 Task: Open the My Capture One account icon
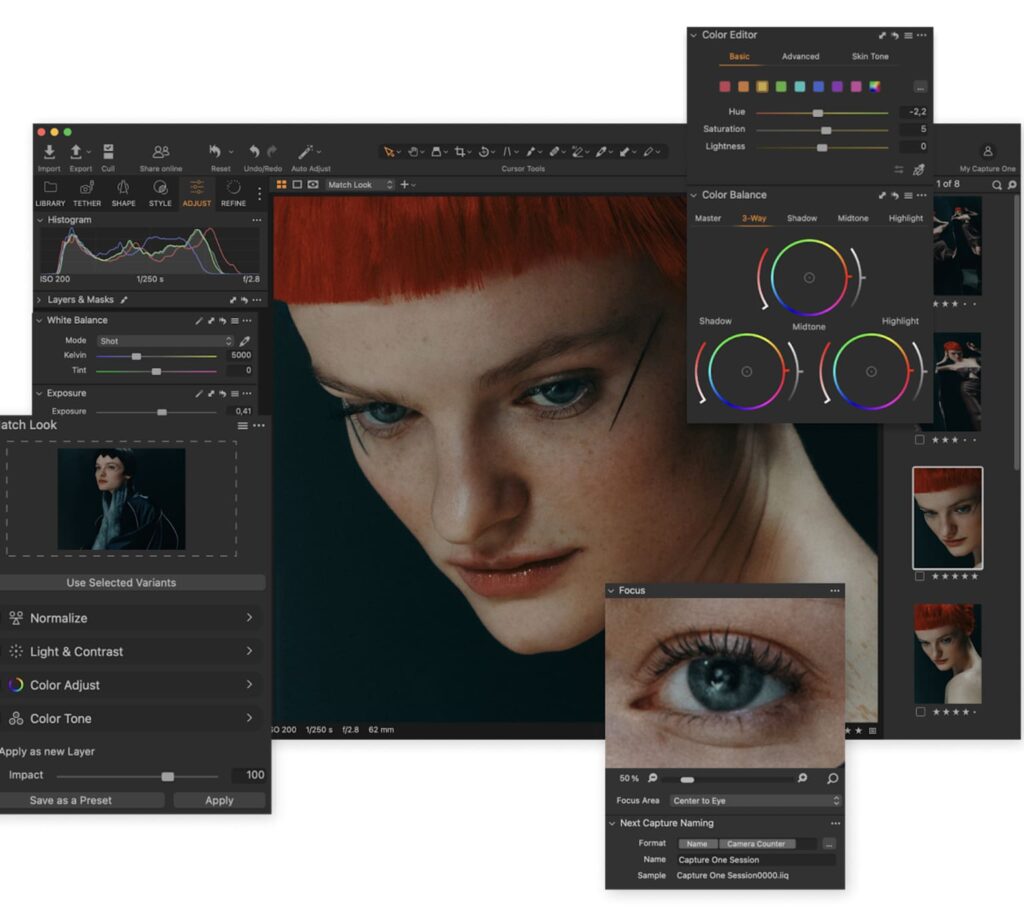987,151
